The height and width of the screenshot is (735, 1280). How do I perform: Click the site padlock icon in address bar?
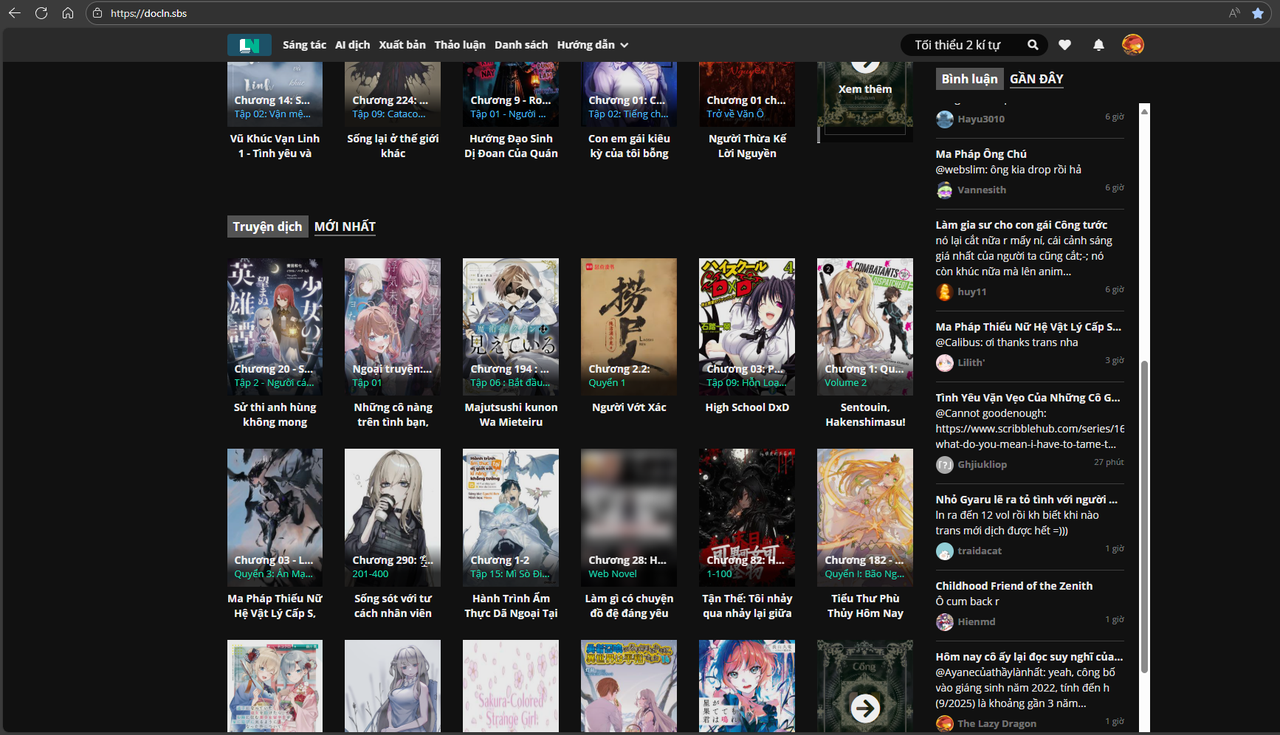point(97,14)
